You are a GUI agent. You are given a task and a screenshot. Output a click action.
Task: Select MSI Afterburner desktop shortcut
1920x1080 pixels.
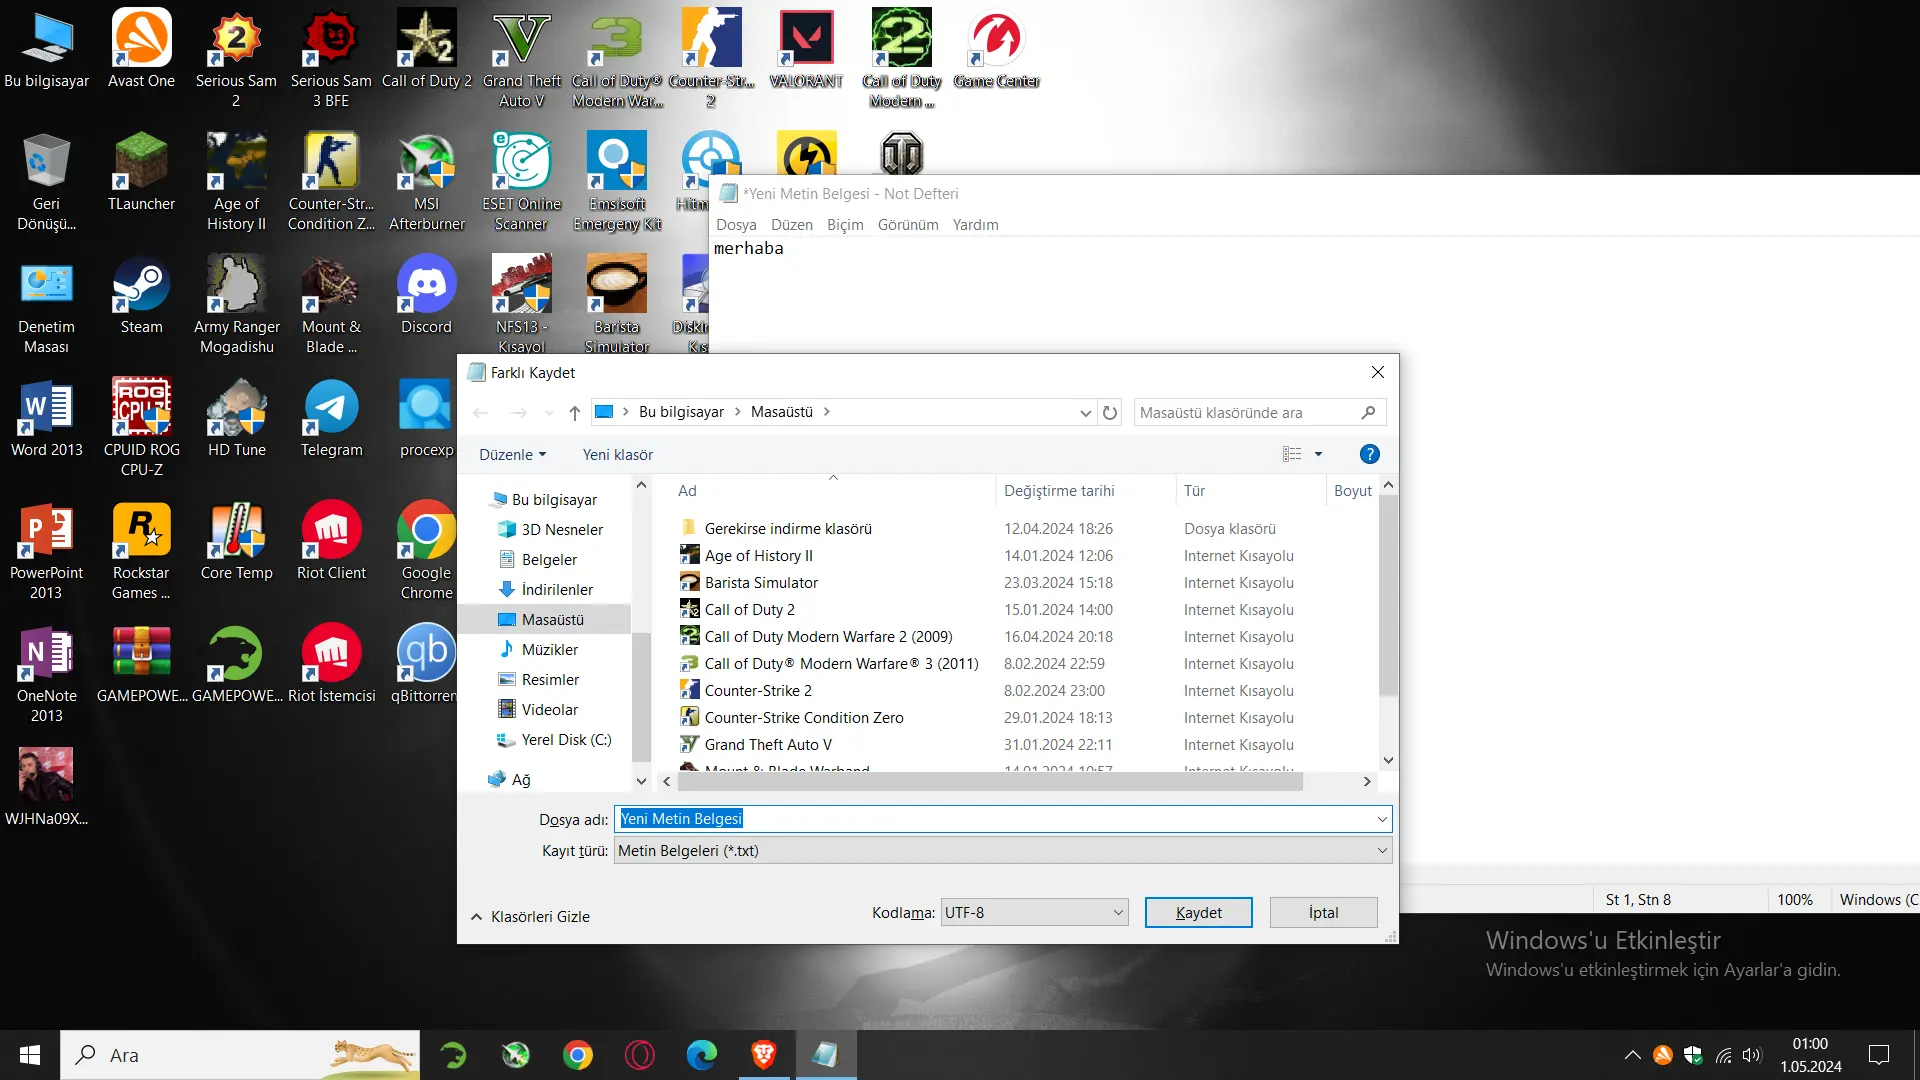(x=427, y=181)
